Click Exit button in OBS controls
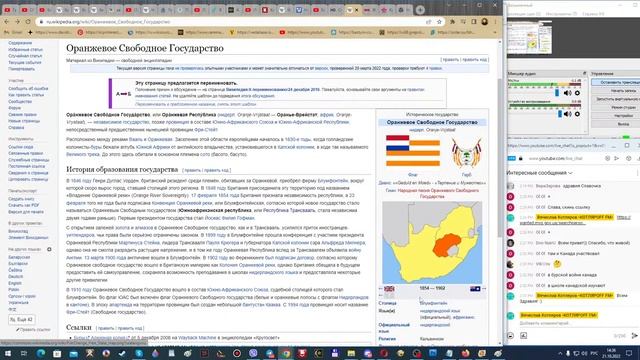 click(616, 124)
